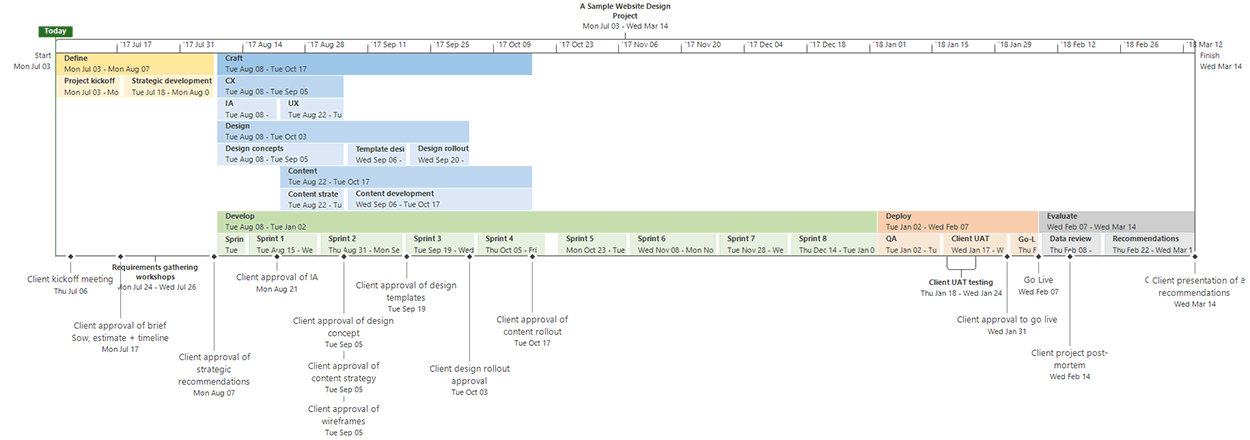Image resolution: width=1250 pixels, height=440 pixels.
Task: Select the Sprint 3 task bar
Action: [x=438, y=244]
